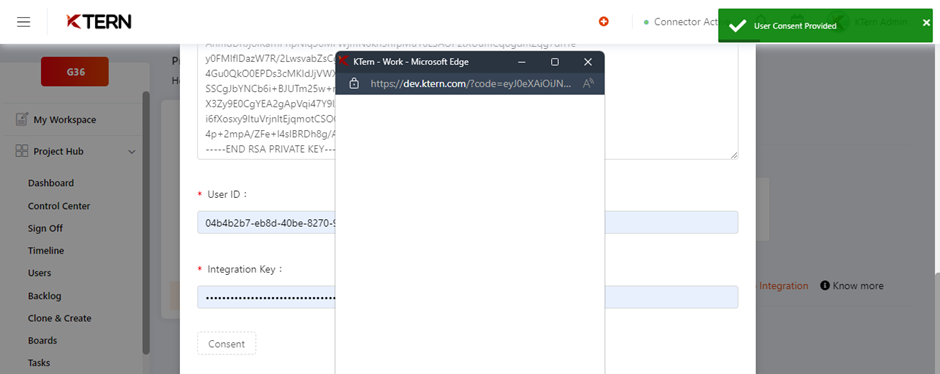Open Control Center from sidebar
The width and height of the screenshot is (940, 374).
click(x=59, y=206)
